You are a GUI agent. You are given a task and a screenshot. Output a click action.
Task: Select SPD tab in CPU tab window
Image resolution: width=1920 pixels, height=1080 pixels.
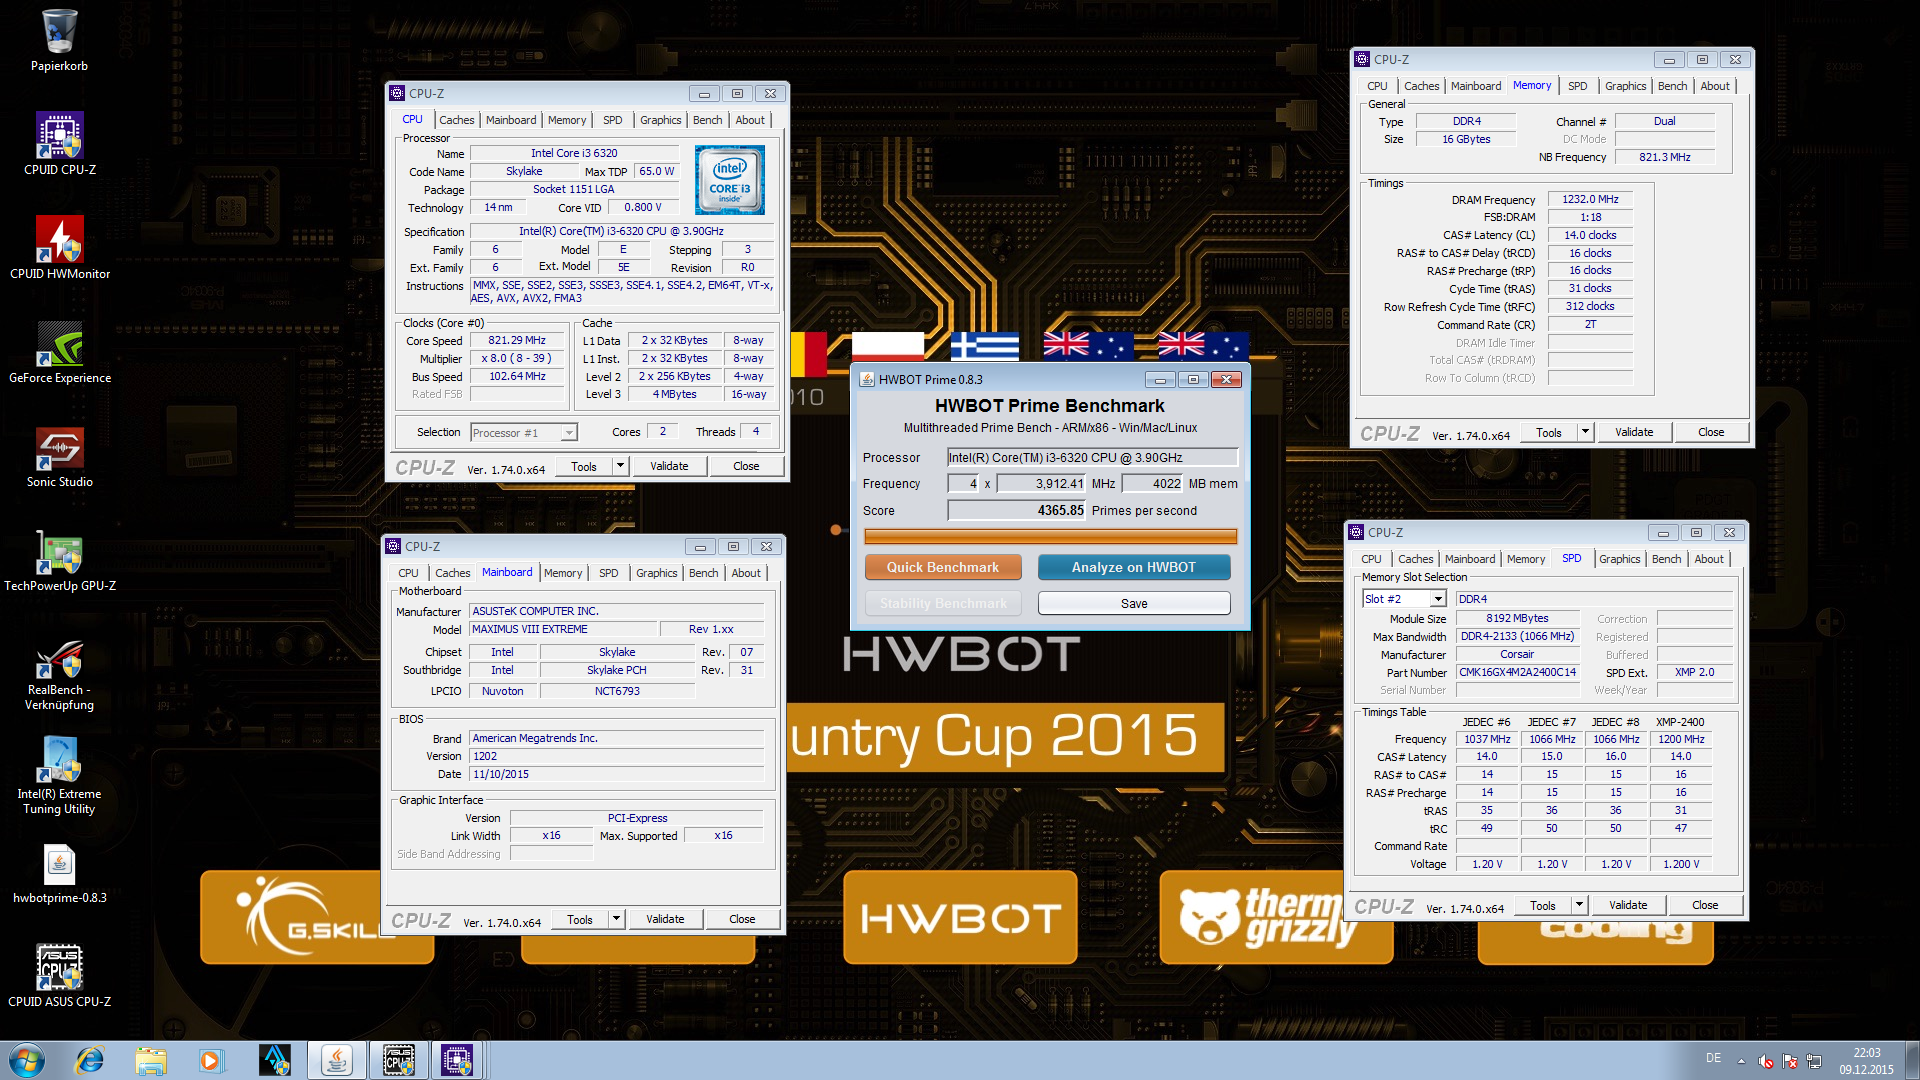613,120
